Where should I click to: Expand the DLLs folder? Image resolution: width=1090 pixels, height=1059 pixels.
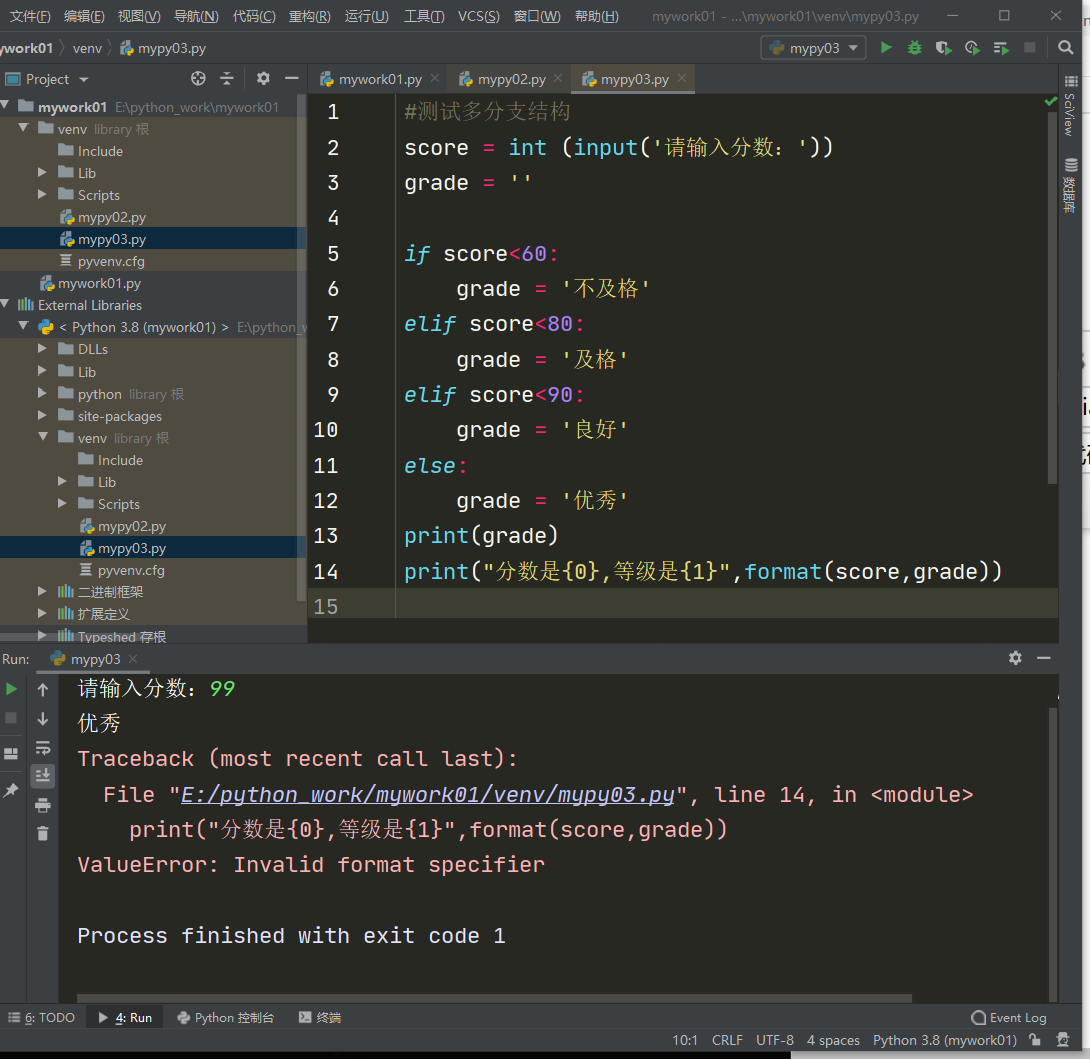(x=42, y=348)
